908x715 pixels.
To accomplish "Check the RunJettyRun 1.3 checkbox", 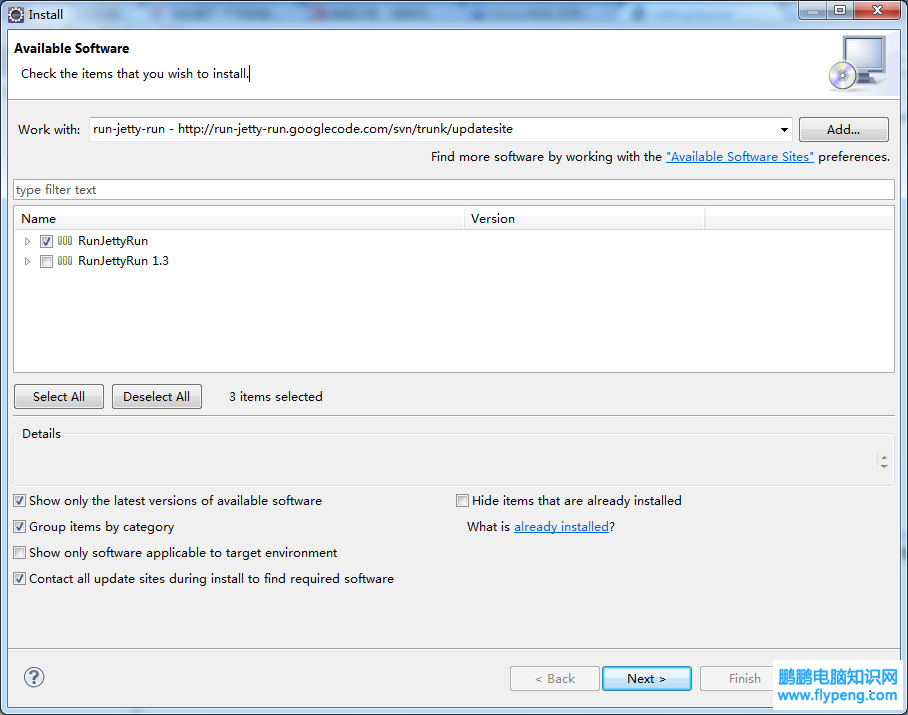I will coord(46,261).
